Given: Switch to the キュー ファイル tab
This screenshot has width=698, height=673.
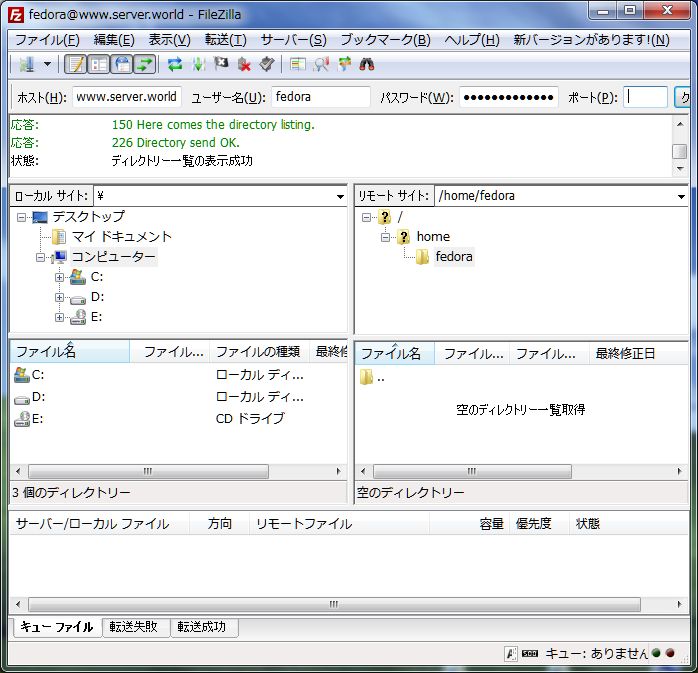Looking at the screenshot, I should coord(57,627).
